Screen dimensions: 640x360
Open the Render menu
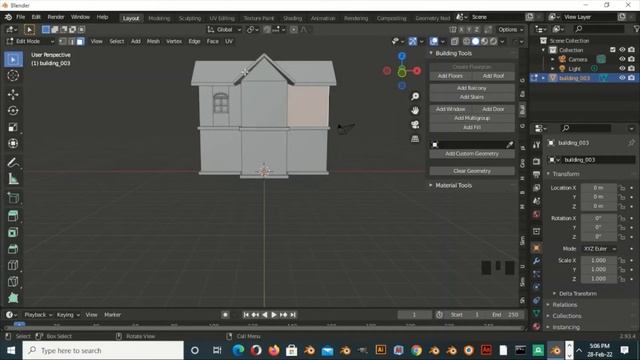pos(56,17)
